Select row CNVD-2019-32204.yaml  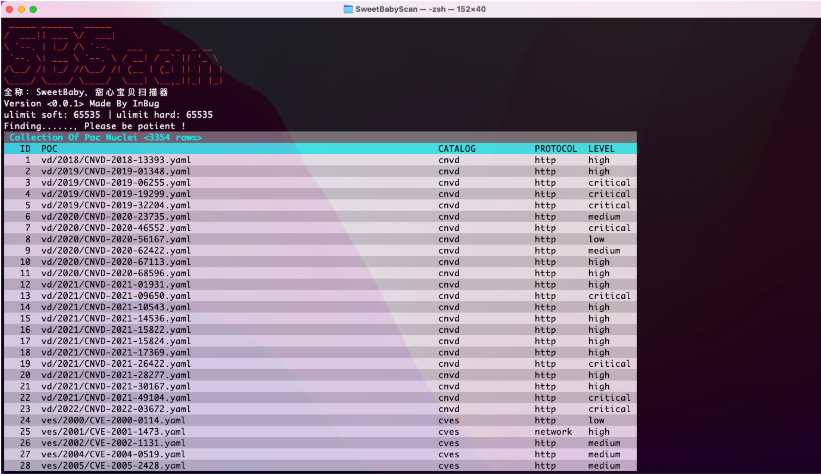click(x=320, y=205)
